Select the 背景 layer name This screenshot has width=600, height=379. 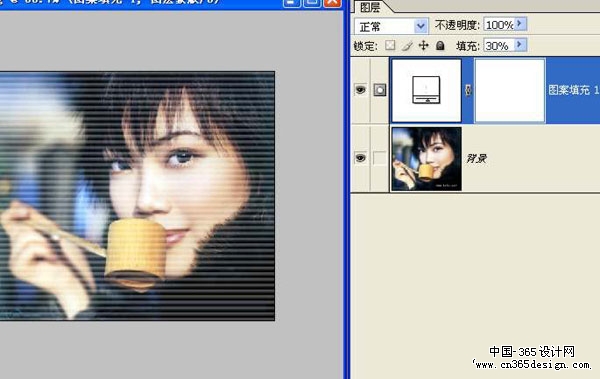point(476,158)
